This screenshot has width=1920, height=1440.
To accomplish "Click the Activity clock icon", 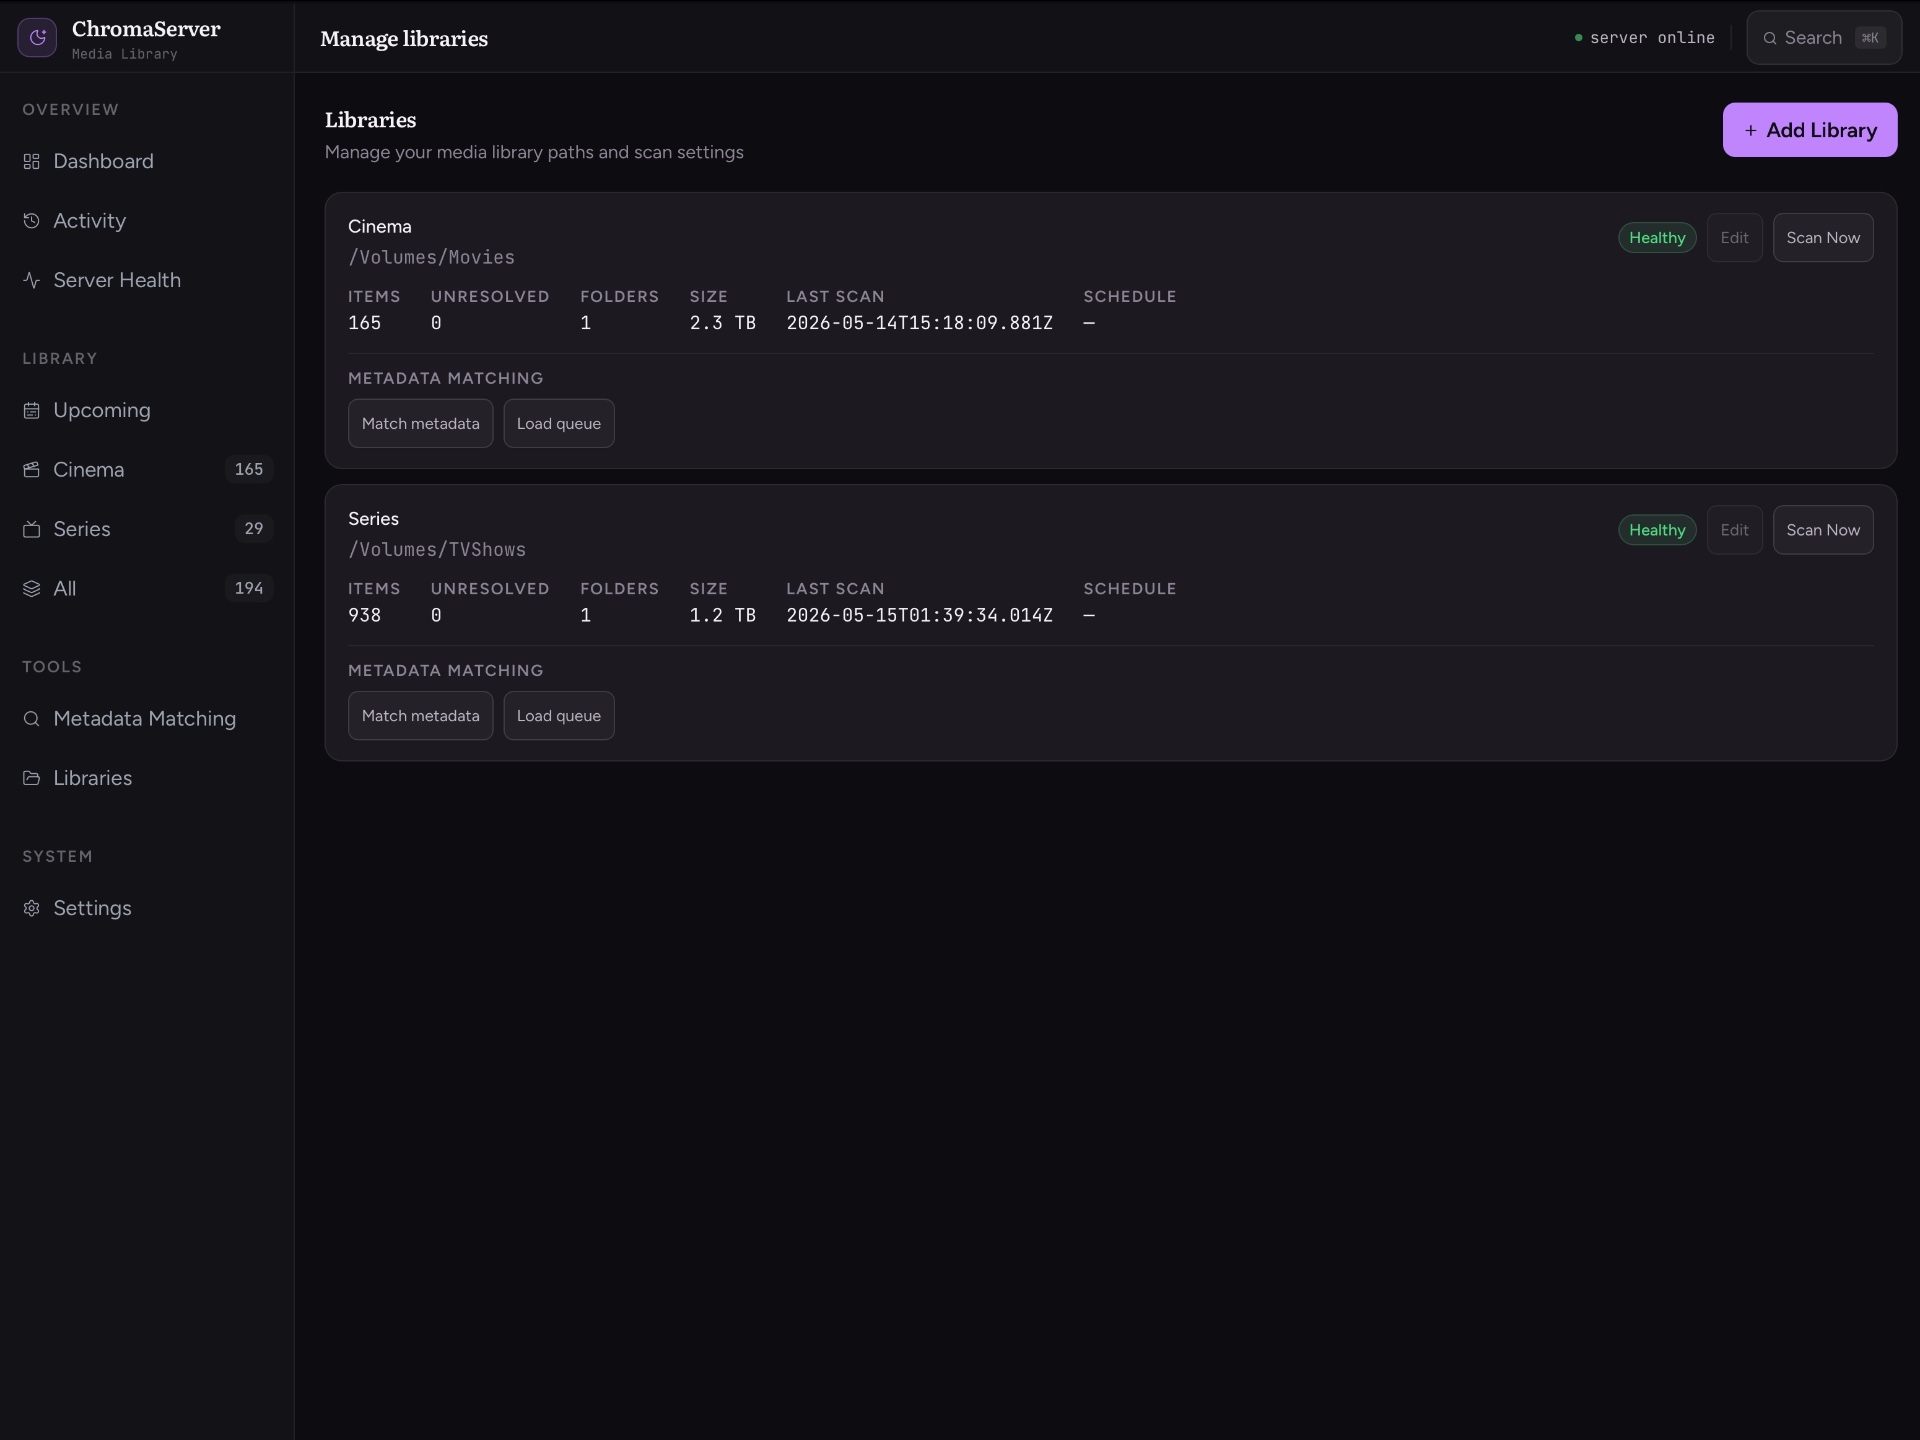I will (x=31, y=221).
